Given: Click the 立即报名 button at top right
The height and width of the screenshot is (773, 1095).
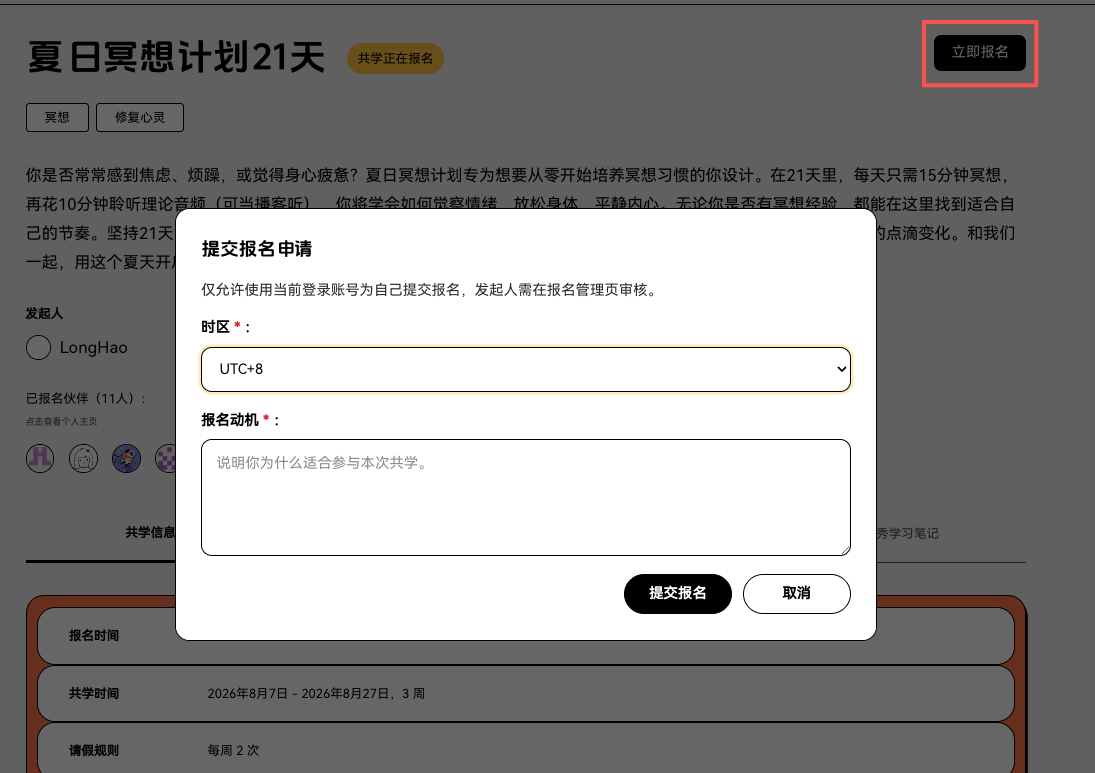Looking at the screenshot, I should (x=980, y=52).
